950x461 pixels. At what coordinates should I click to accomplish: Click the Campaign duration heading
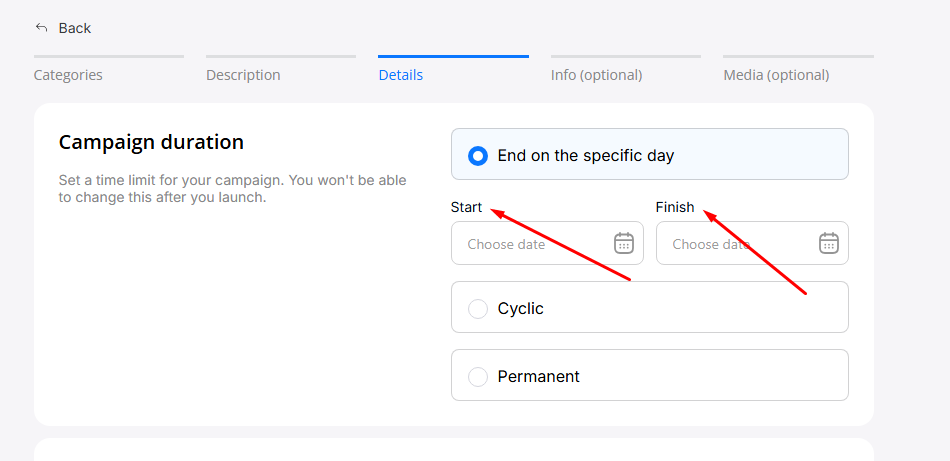(151, 142)
